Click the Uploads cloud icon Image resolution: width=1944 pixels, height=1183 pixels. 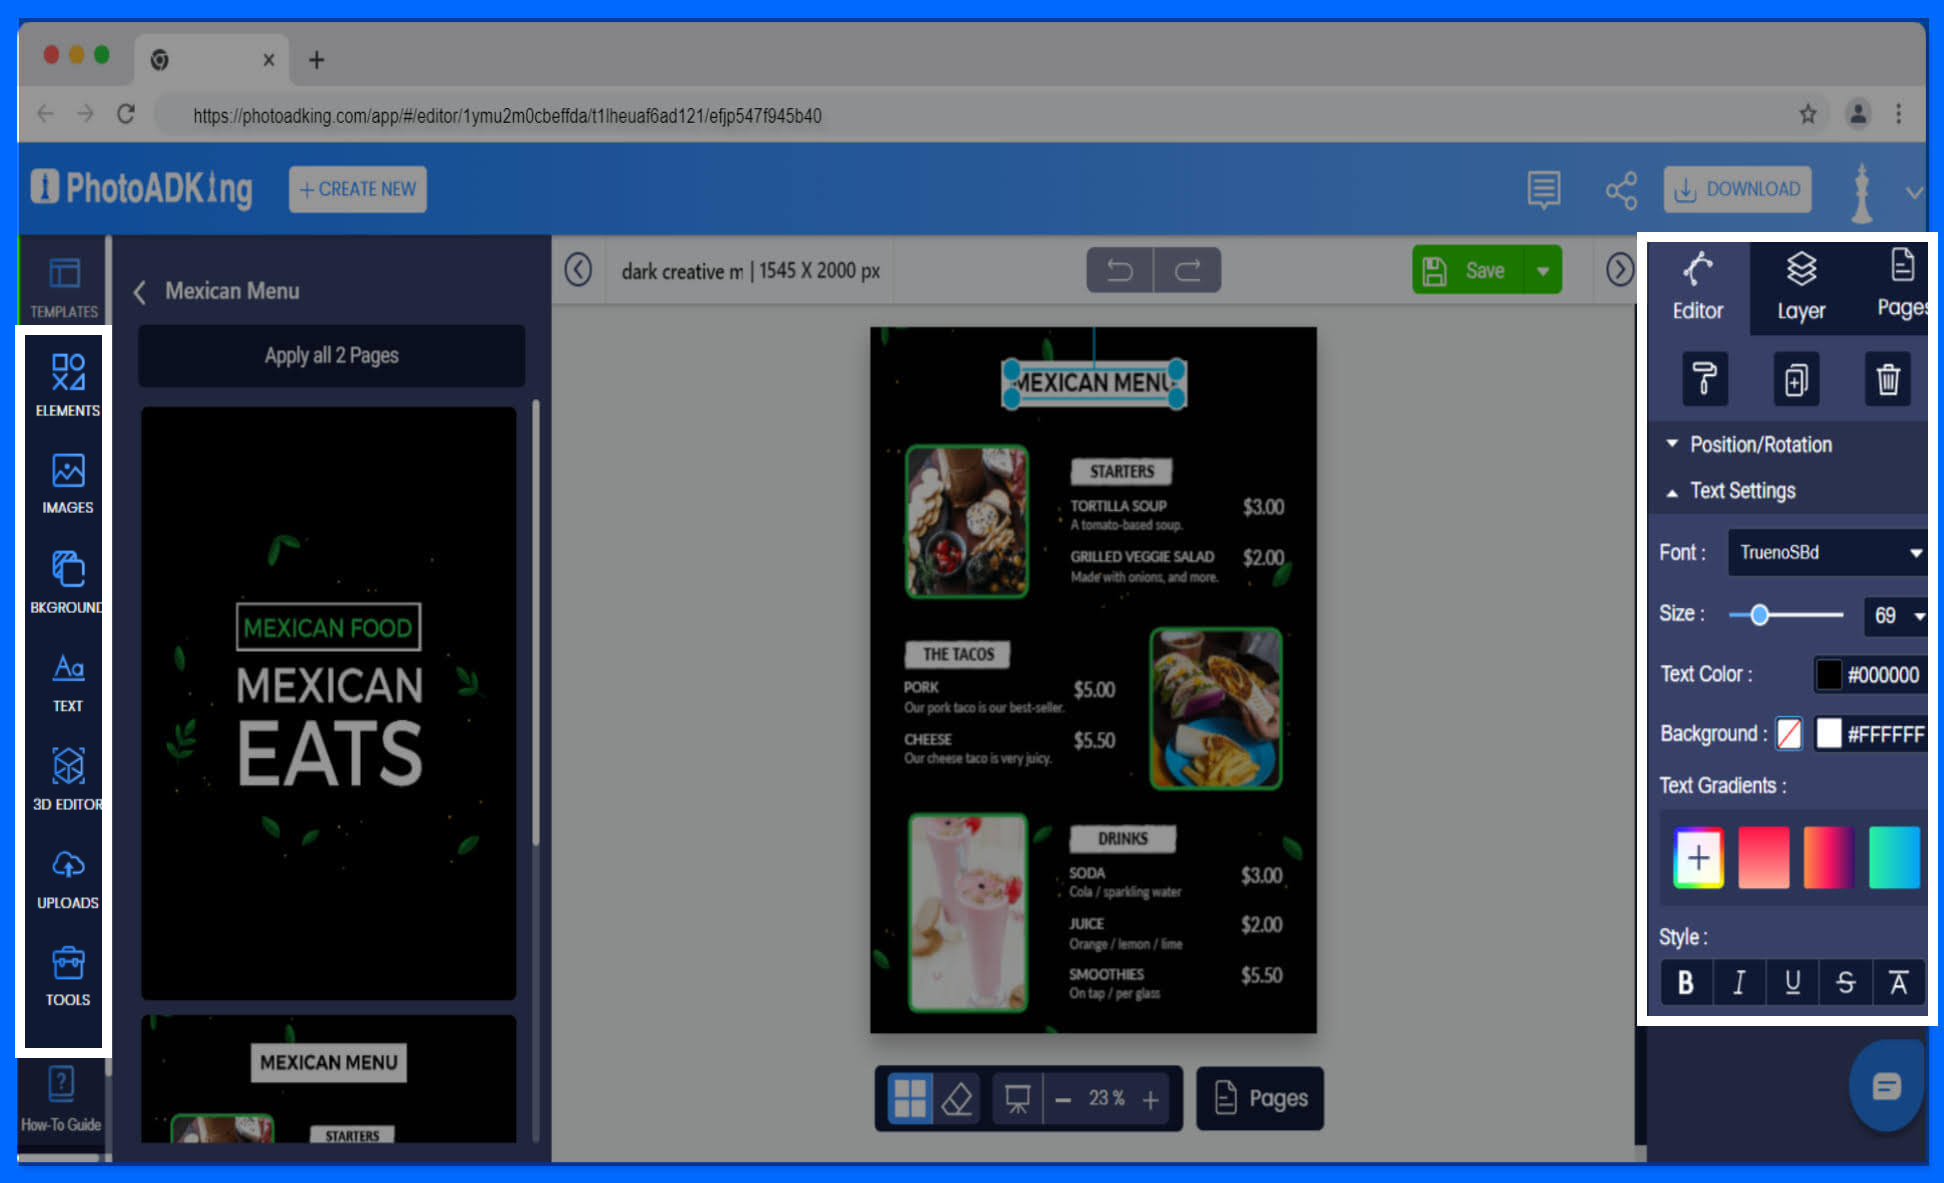point(67,865)
